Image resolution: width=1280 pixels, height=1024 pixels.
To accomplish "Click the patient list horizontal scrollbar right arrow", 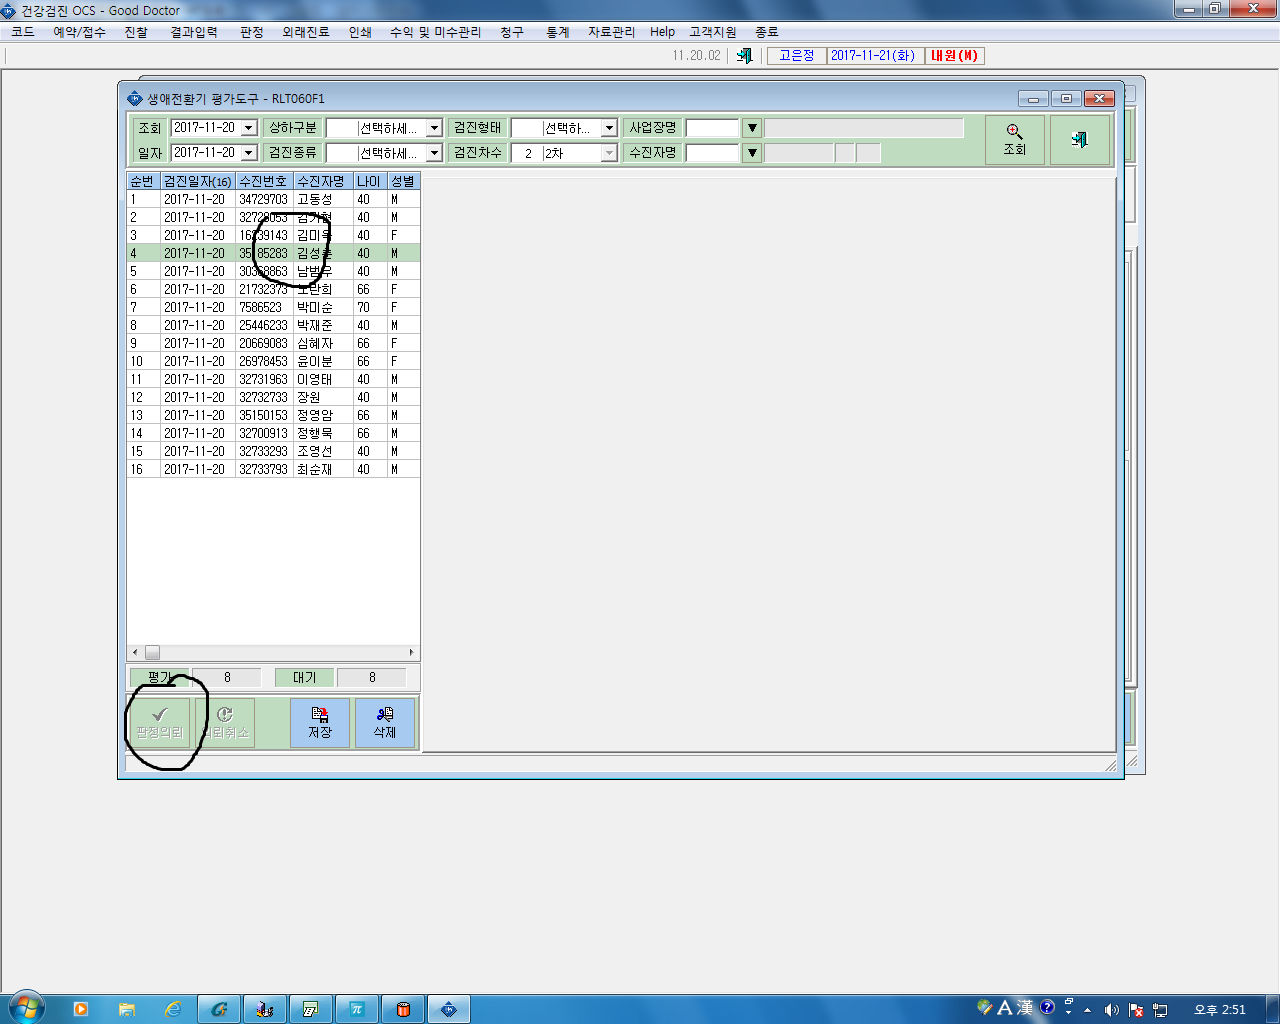I will pos(411,652).
